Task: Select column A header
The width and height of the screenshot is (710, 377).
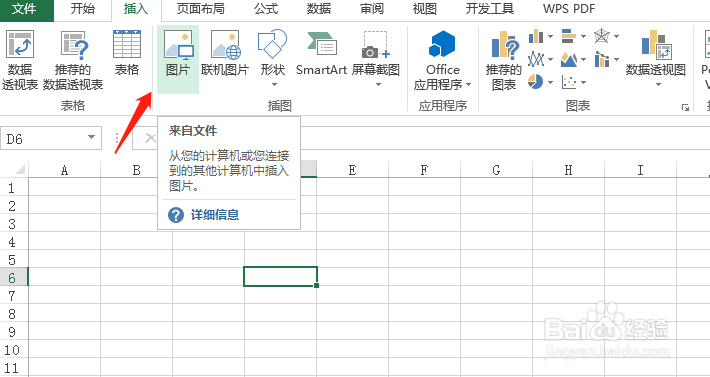Action: pos(64,170)
